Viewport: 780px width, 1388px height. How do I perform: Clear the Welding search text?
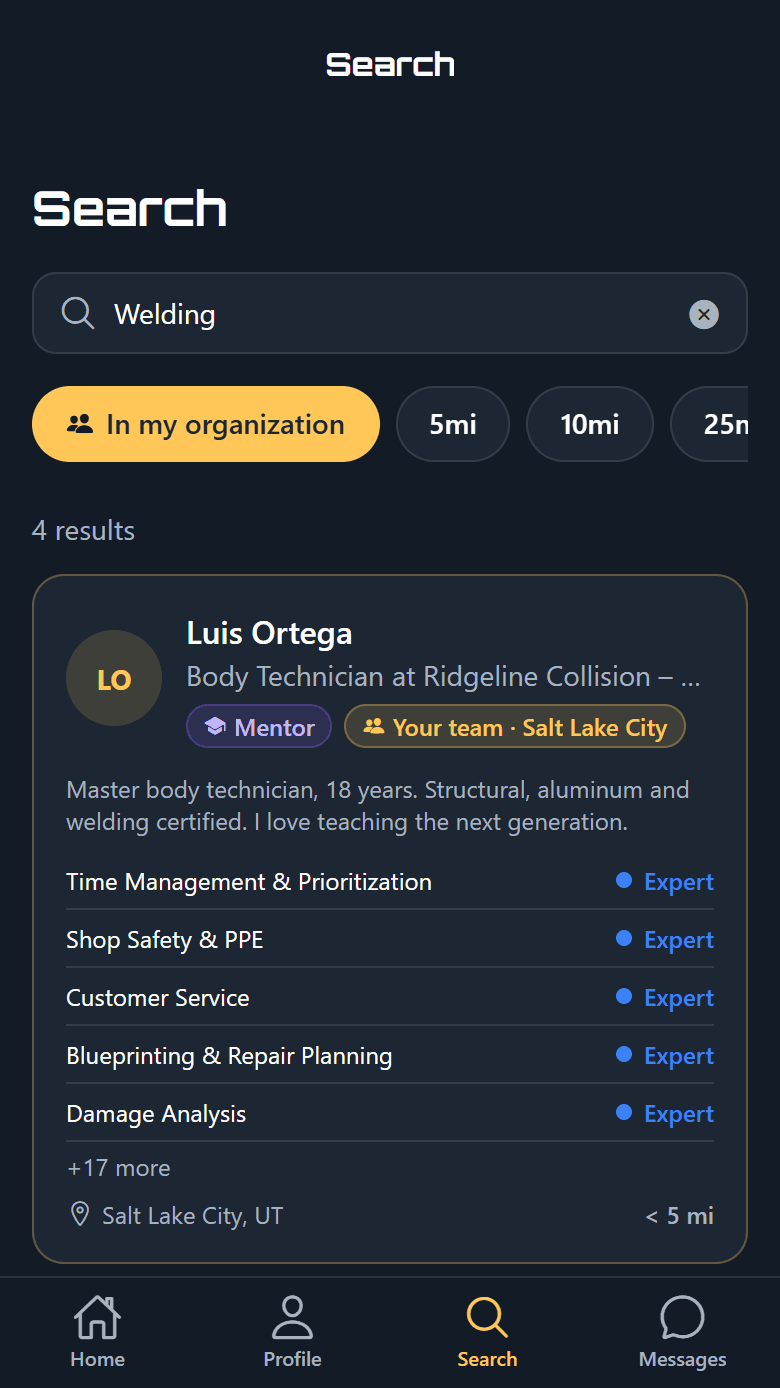tap(704, 314)
